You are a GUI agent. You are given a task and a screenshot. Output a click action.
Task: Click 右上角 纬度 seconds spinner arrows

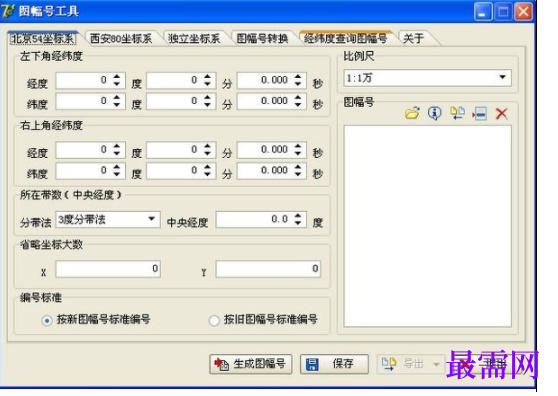(298, 170)
